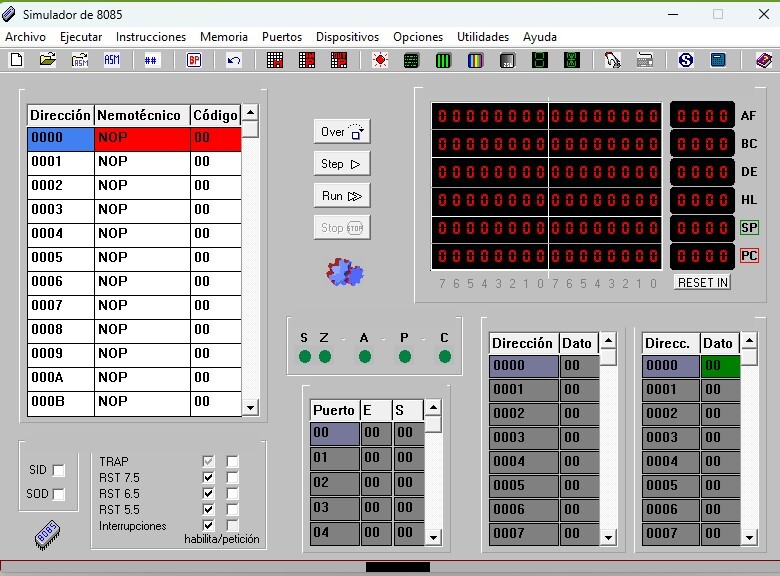780x576 pixels.
Task: Open the OUT ports grid icon
Action: click(x=339, y=60)
